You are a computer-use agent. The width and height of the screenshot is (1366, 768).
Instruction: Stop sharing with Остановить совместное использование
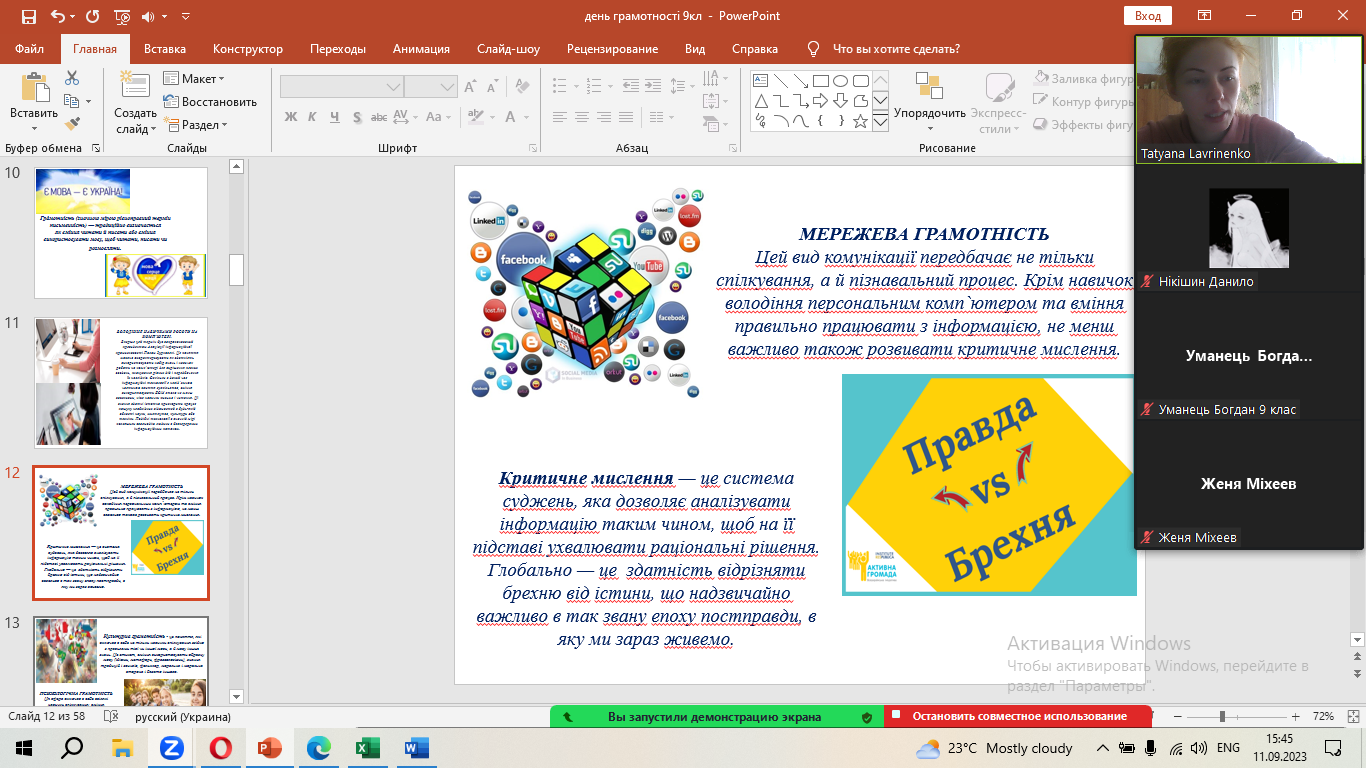[1017, 717]
